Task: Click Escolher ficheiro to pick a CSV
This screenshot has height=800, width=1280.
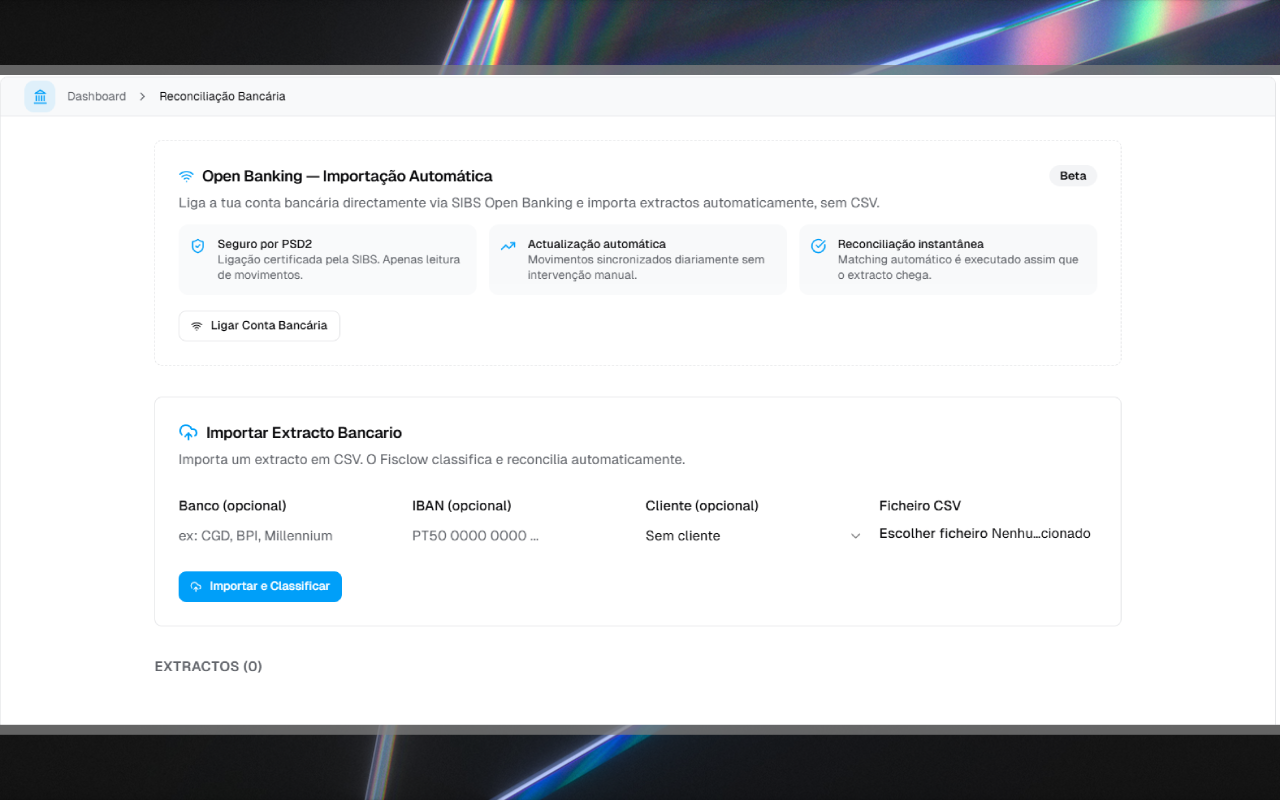Action: (x=933, y=534)
